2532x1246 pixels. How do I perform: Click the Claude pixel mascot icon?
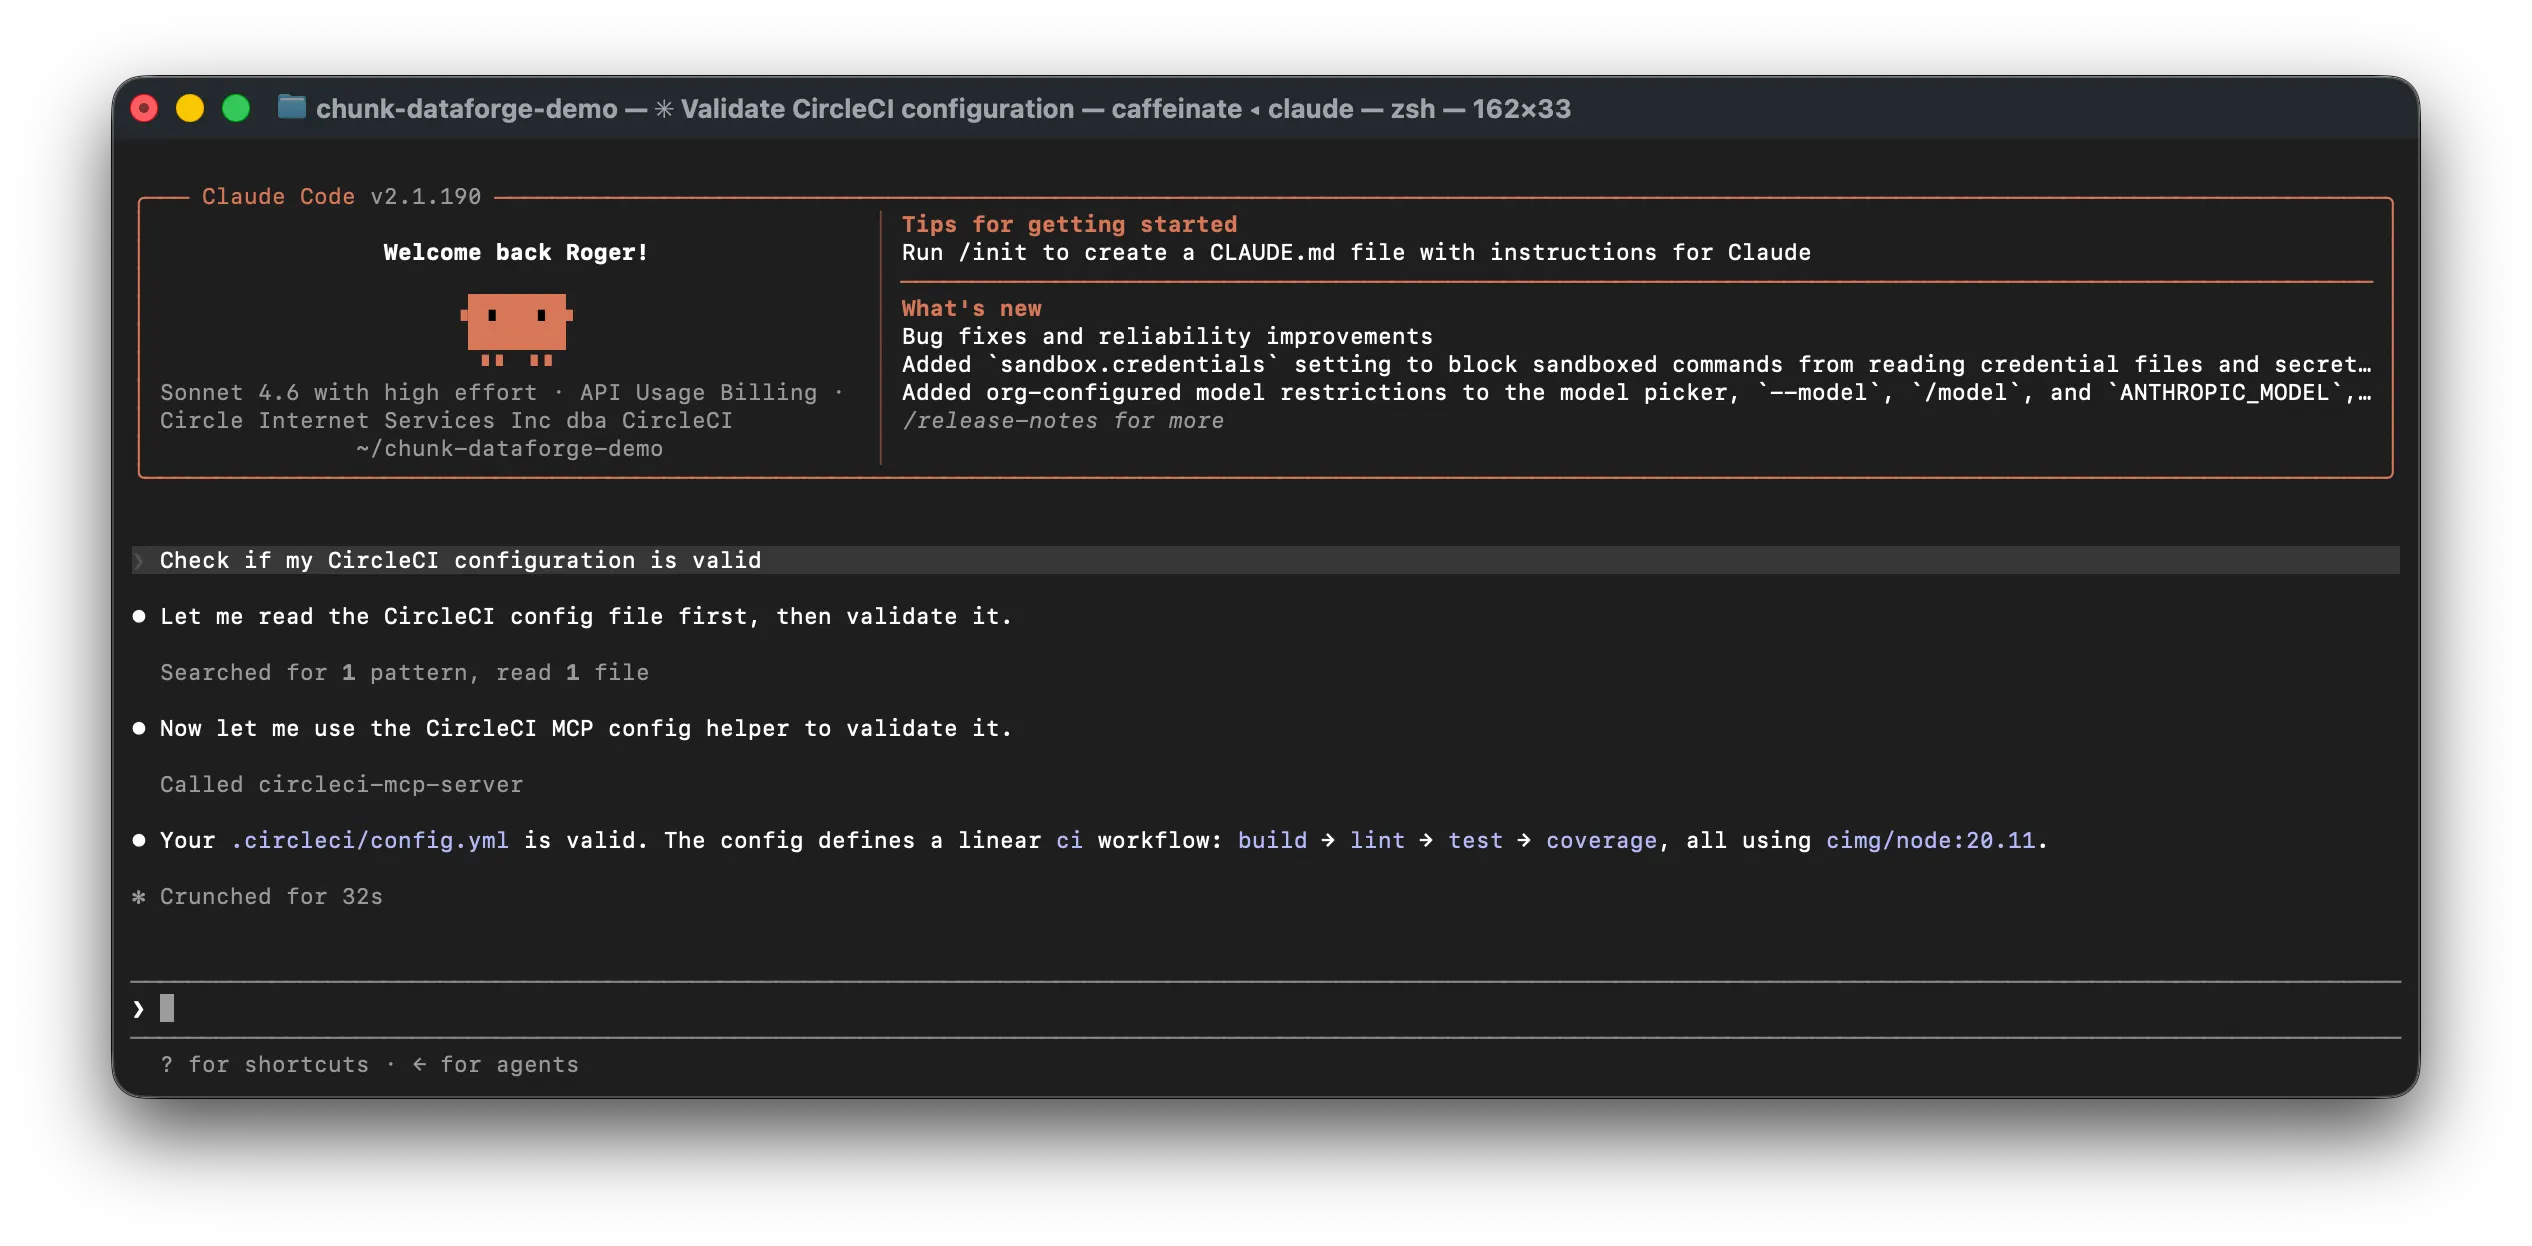click(x=516, y=329)
